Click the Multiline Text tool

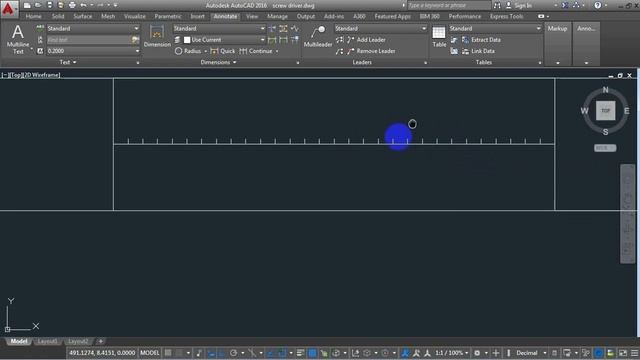(x=18, y=39)
